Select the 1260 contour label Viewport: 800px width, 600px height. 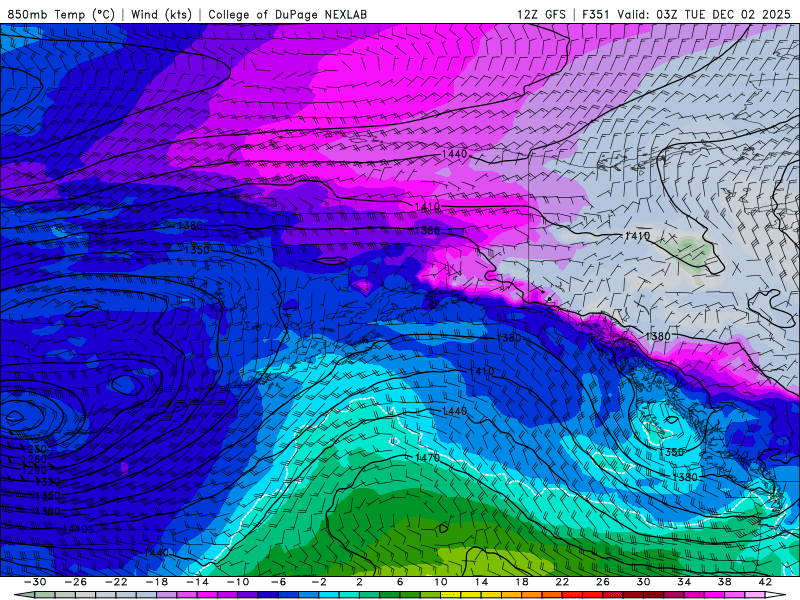point(35,460)
